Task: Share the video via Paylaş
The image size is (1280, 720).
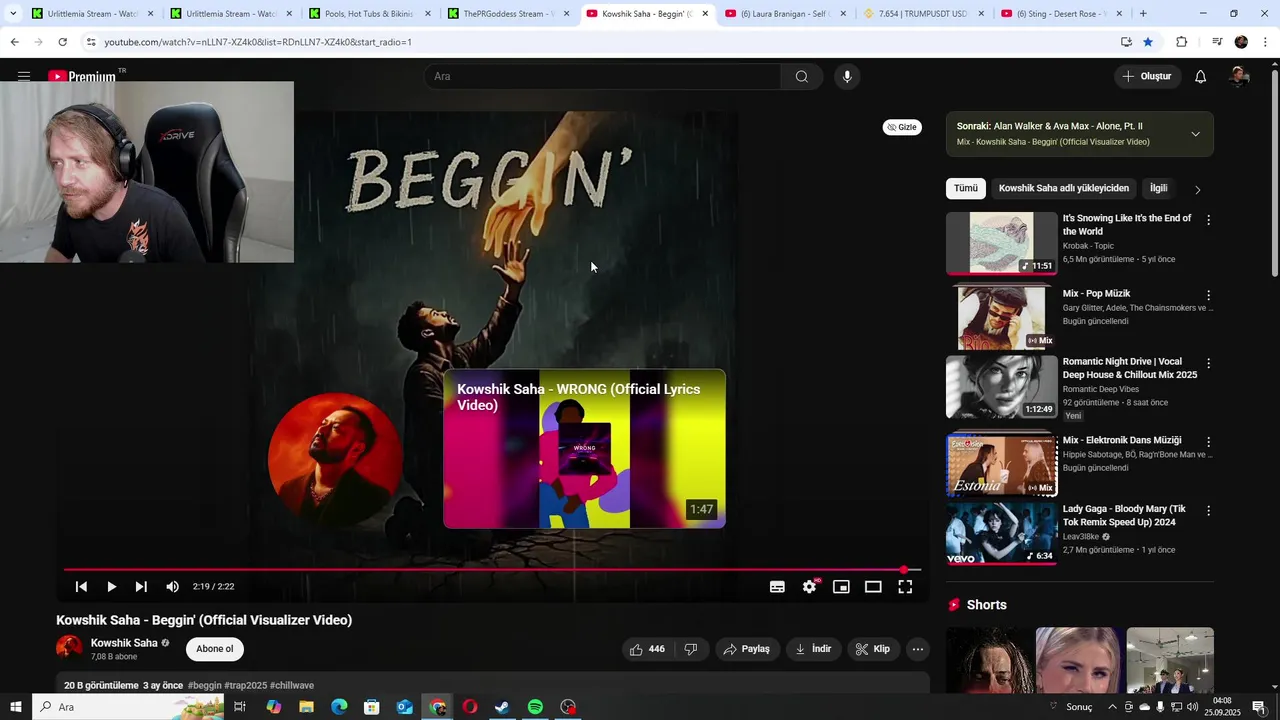Action: (x=748, y=649)
